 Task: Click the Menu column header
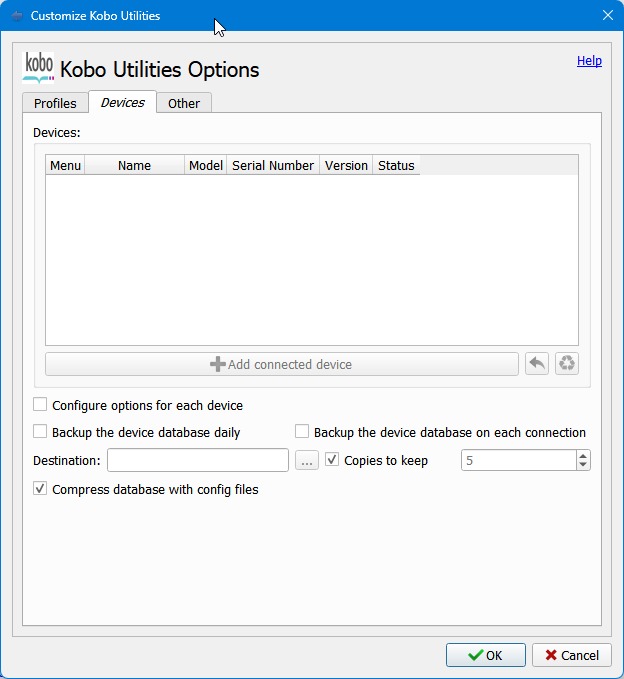click(x=65, y=165)
